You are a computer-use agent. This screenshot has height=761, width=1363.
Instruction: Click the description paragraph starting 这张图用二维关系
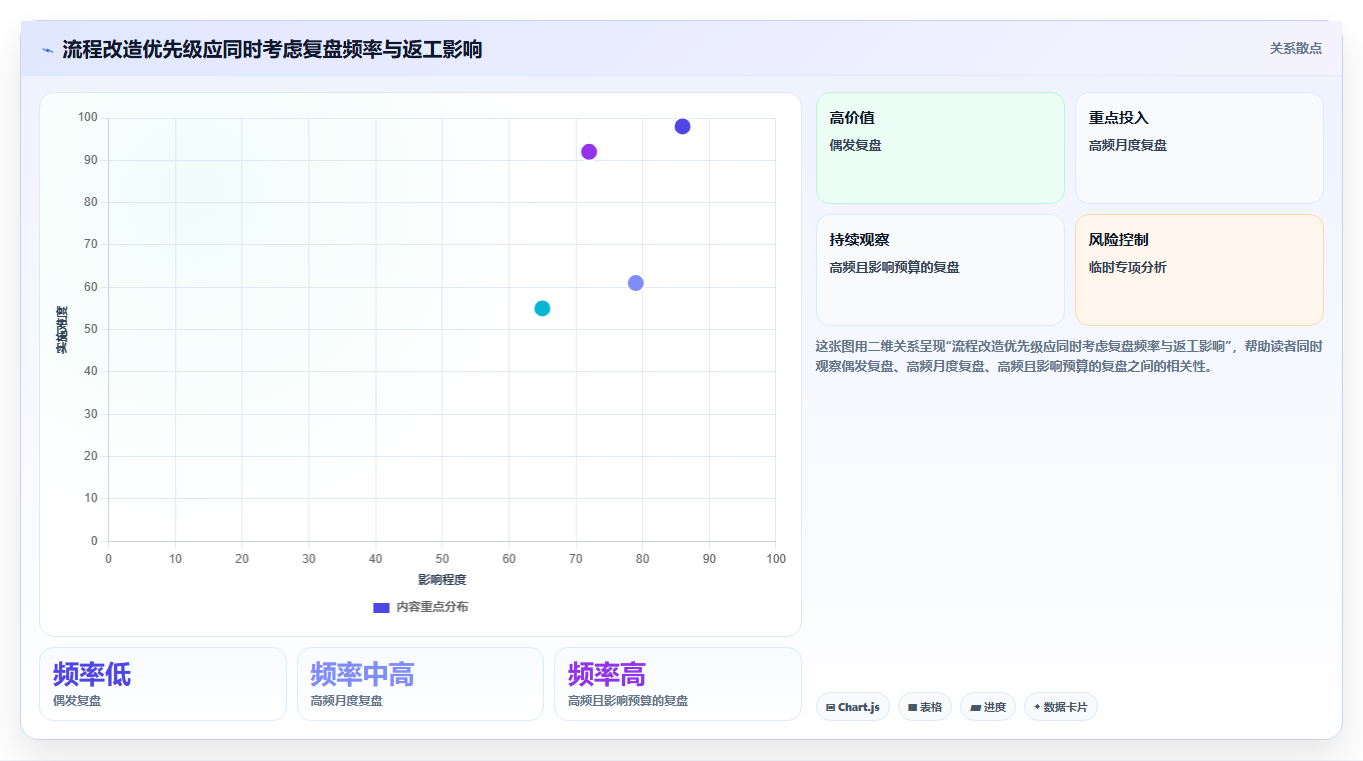(1069, 356)
